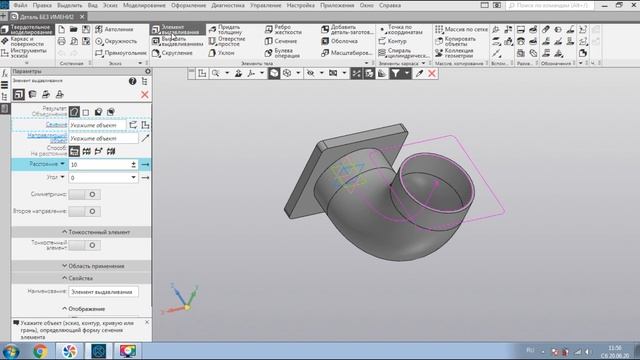
Task: Select the third Результат option icon
Action: (x=98, y=112)
